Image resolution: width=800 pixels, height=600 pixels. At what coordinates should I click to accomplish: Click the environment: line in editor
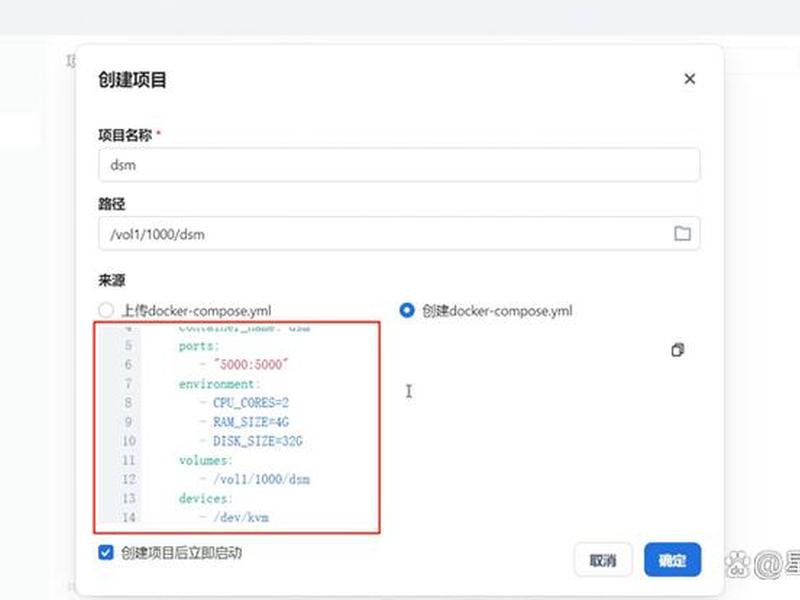click(x=219, y=384)
